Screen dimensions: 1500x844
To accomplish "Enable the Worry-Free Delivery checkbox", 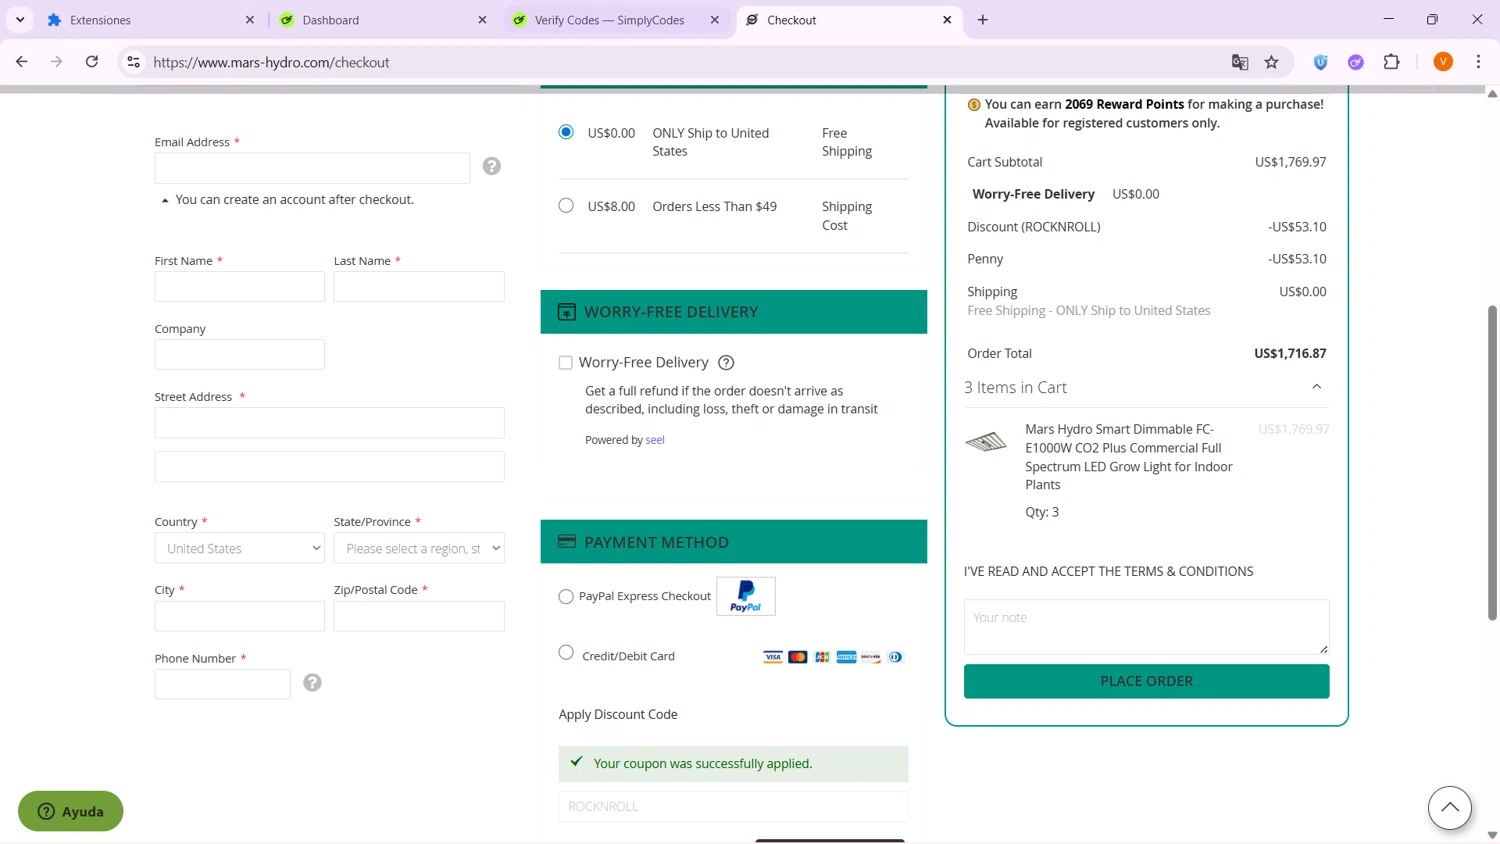I will [x=566, y=363].
